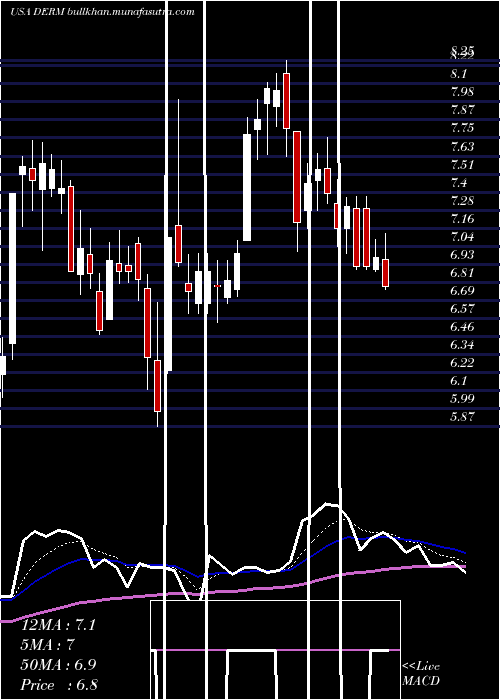
Task: Click the 7.63 price level label
Action: point(462,146)
